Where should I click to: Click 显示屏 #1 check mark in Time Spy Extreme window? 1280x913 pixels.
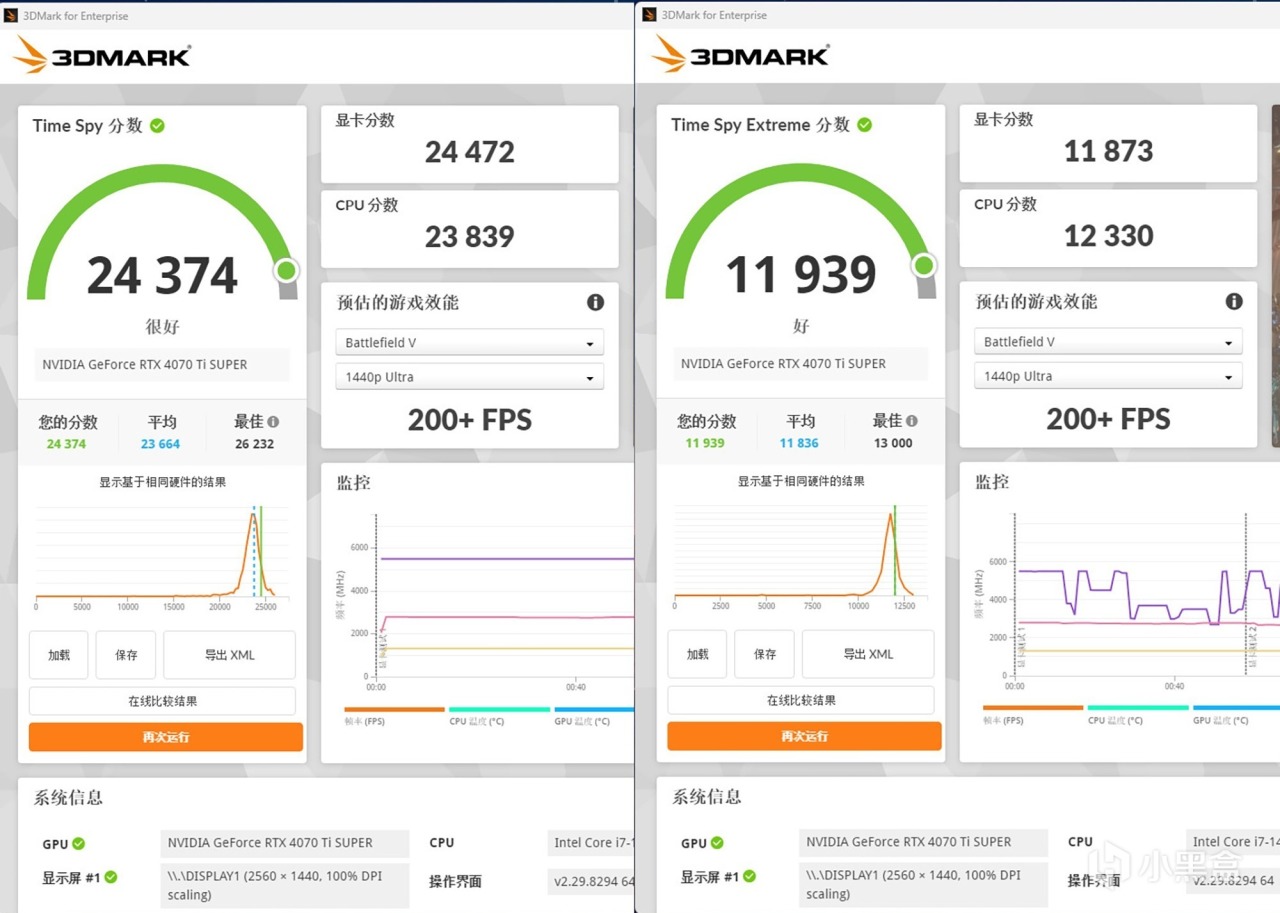coord(749,876)
